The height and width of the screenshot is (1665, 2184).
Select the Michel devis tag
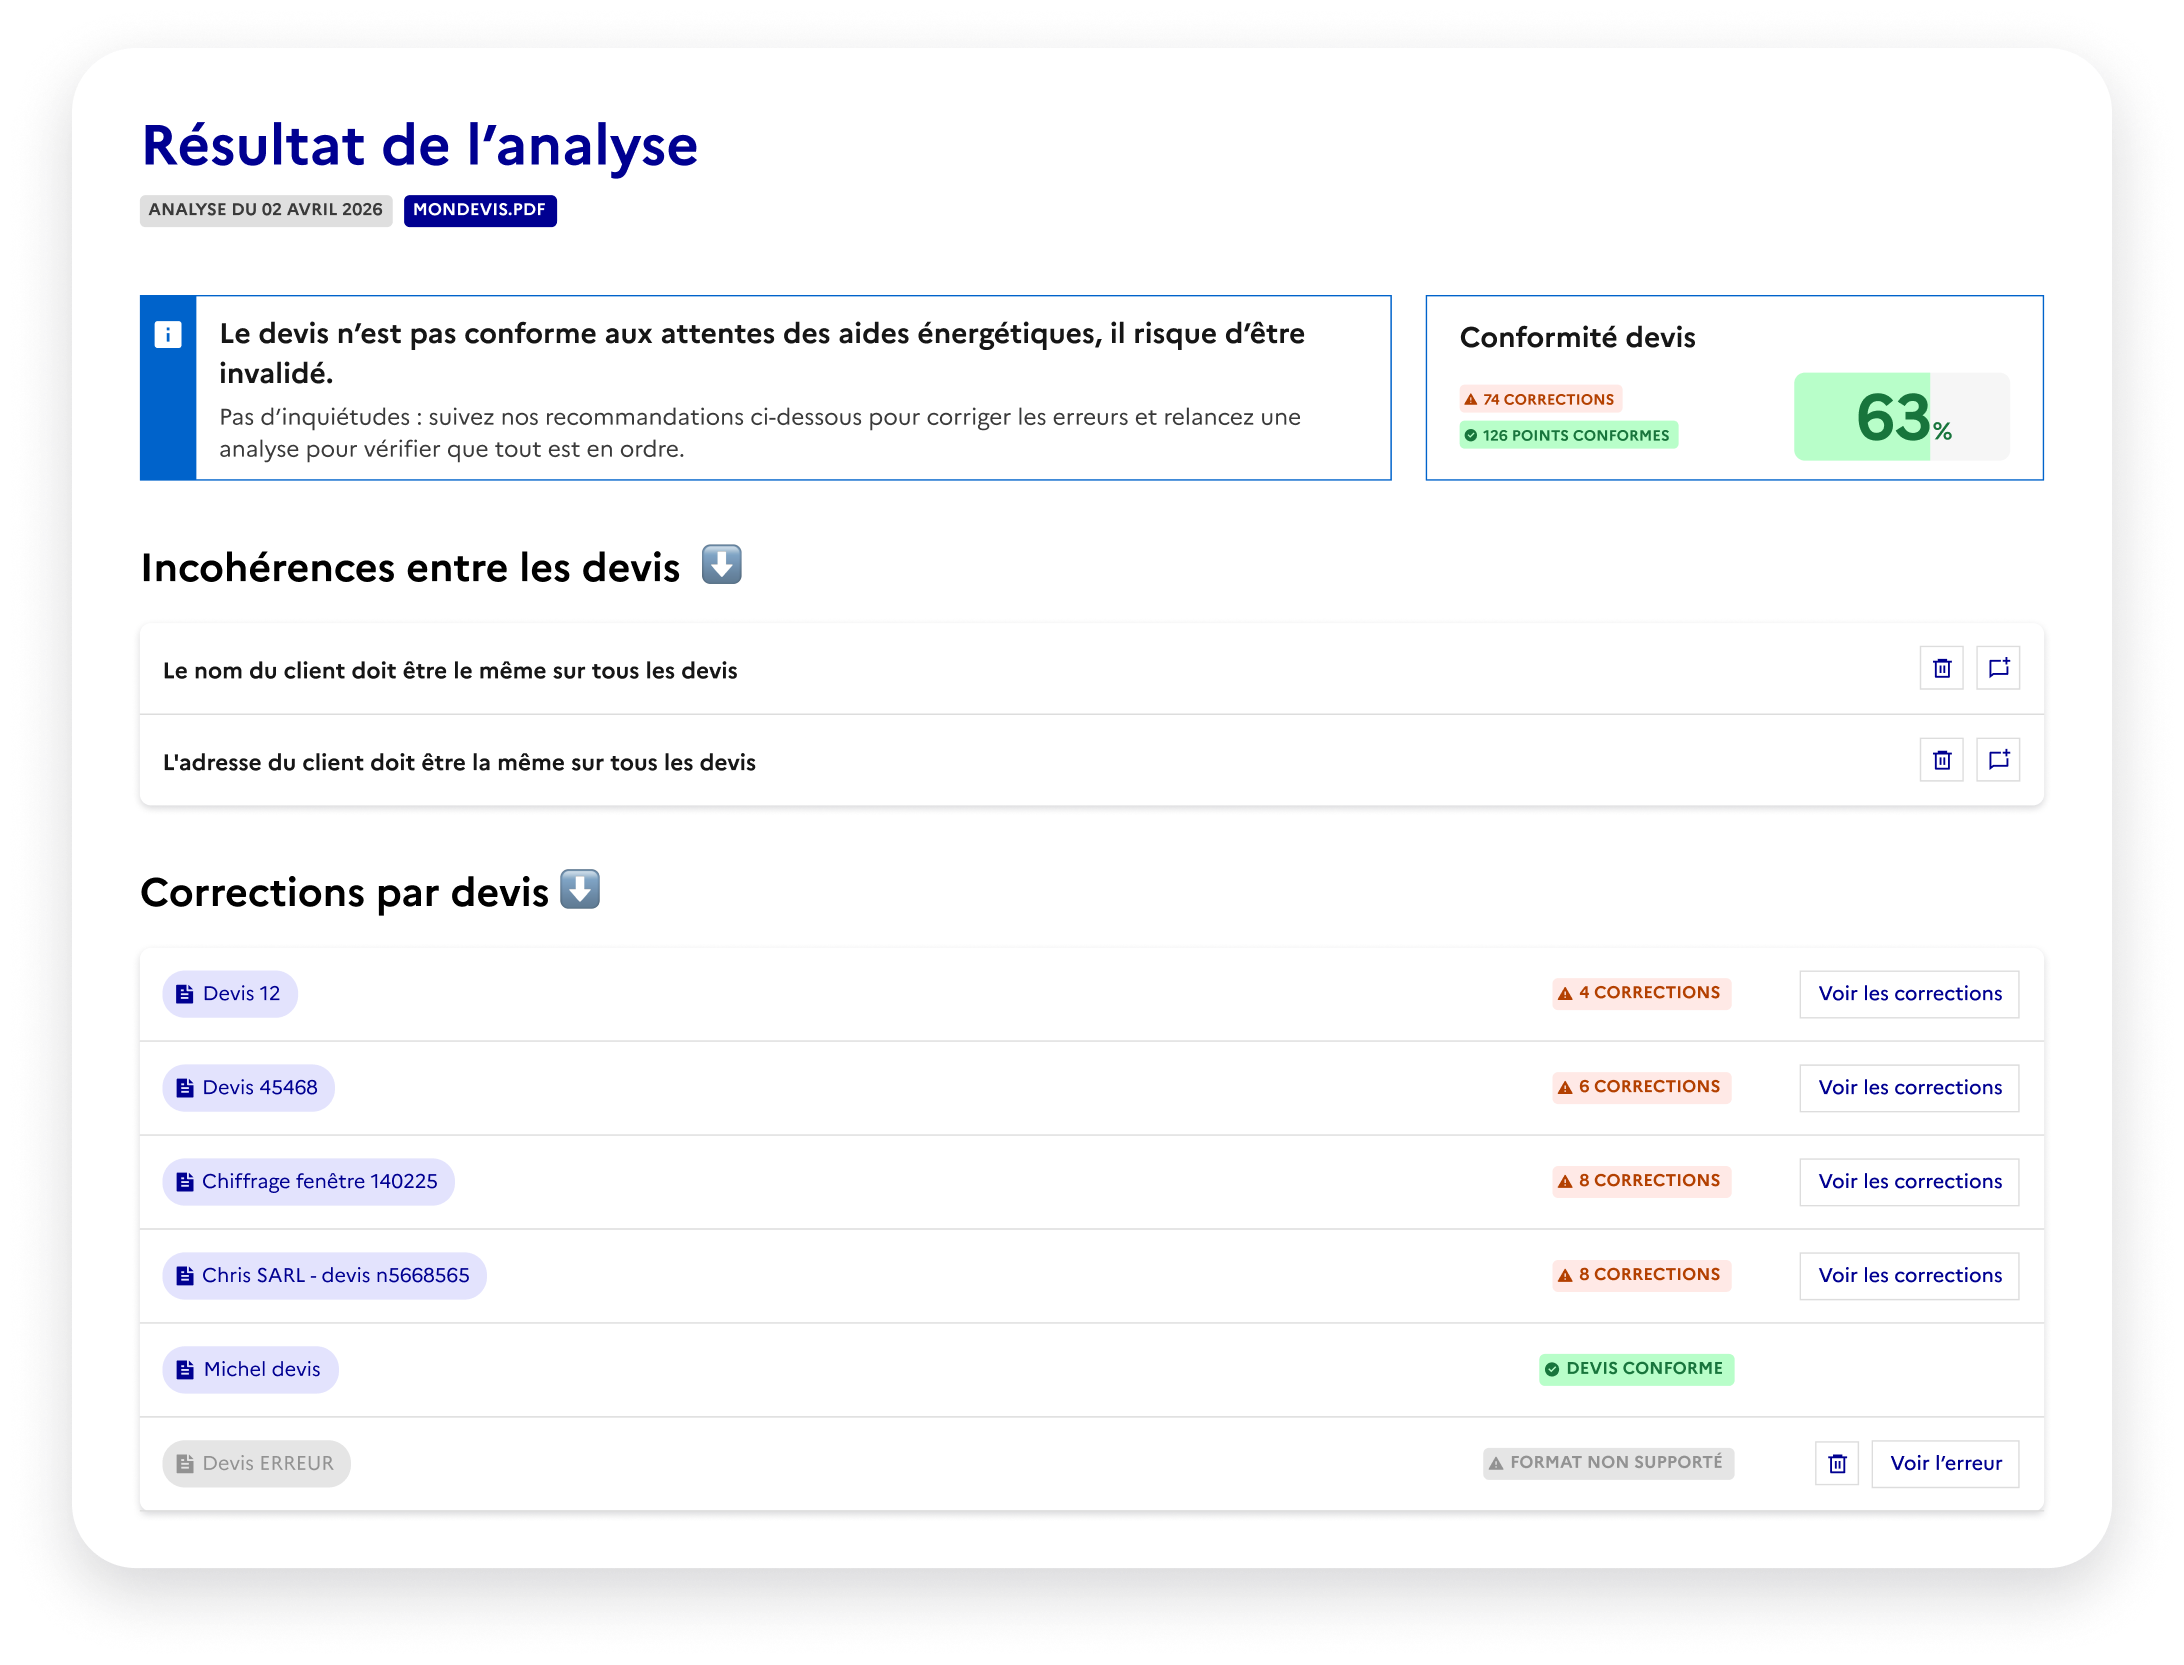[250, 1370]
